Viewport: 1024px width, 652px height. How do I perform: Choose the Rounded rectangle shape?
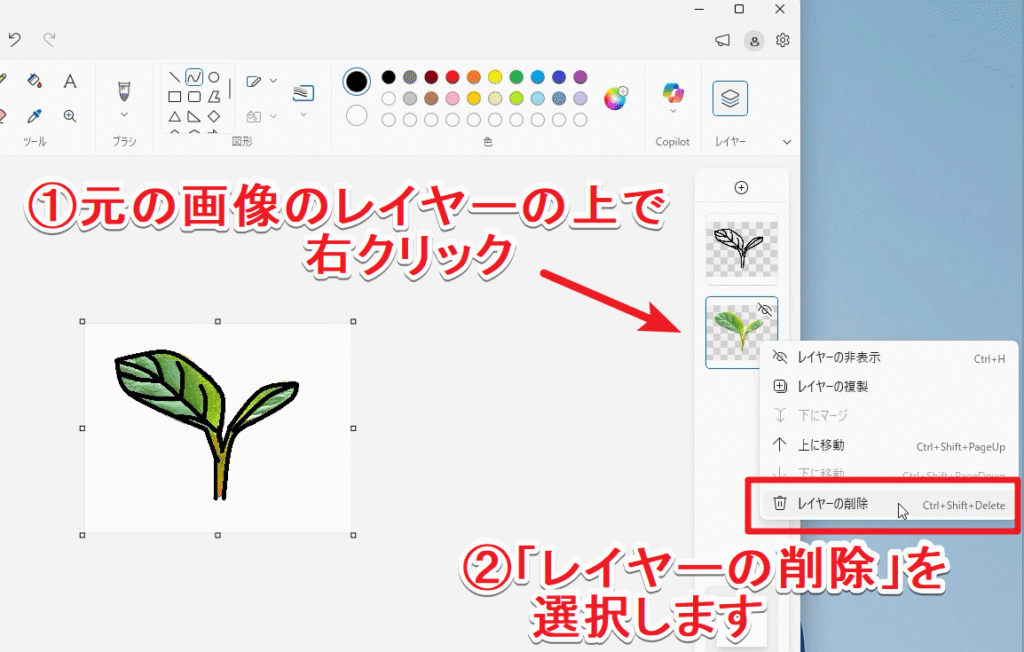(x=194, y=97)
